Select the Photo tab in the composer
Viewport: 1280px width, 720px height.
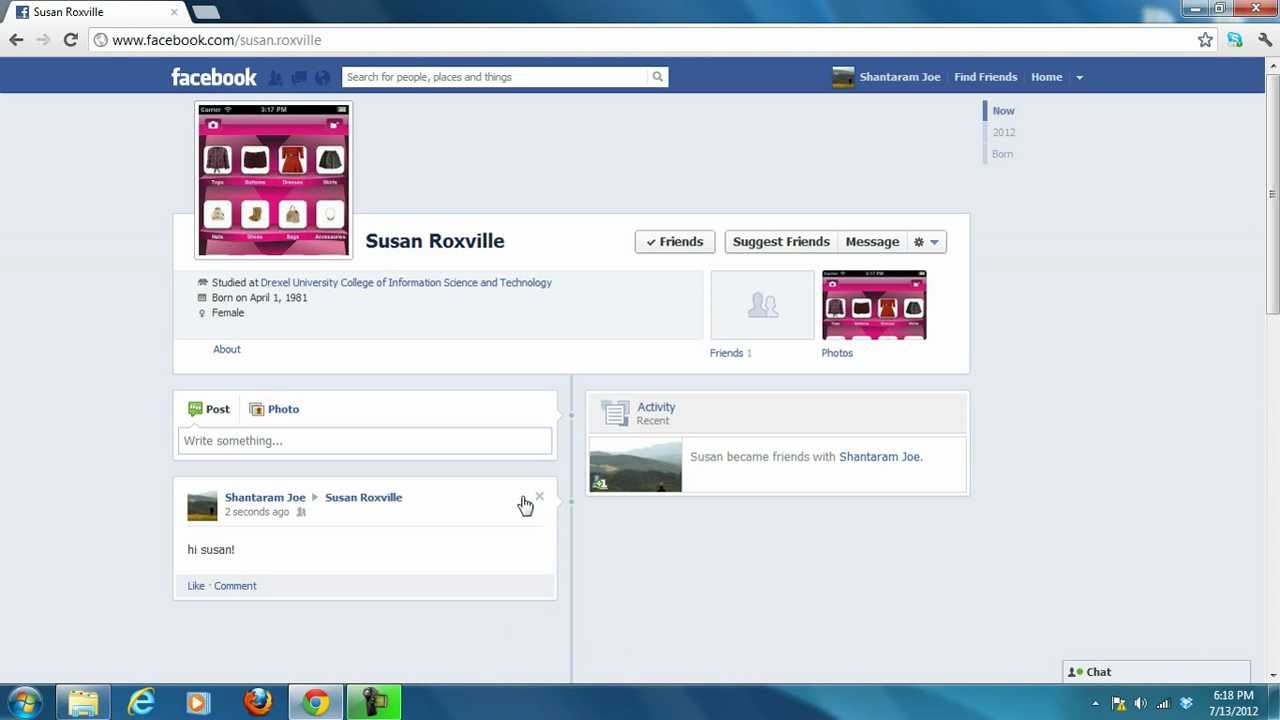(274, 409)
